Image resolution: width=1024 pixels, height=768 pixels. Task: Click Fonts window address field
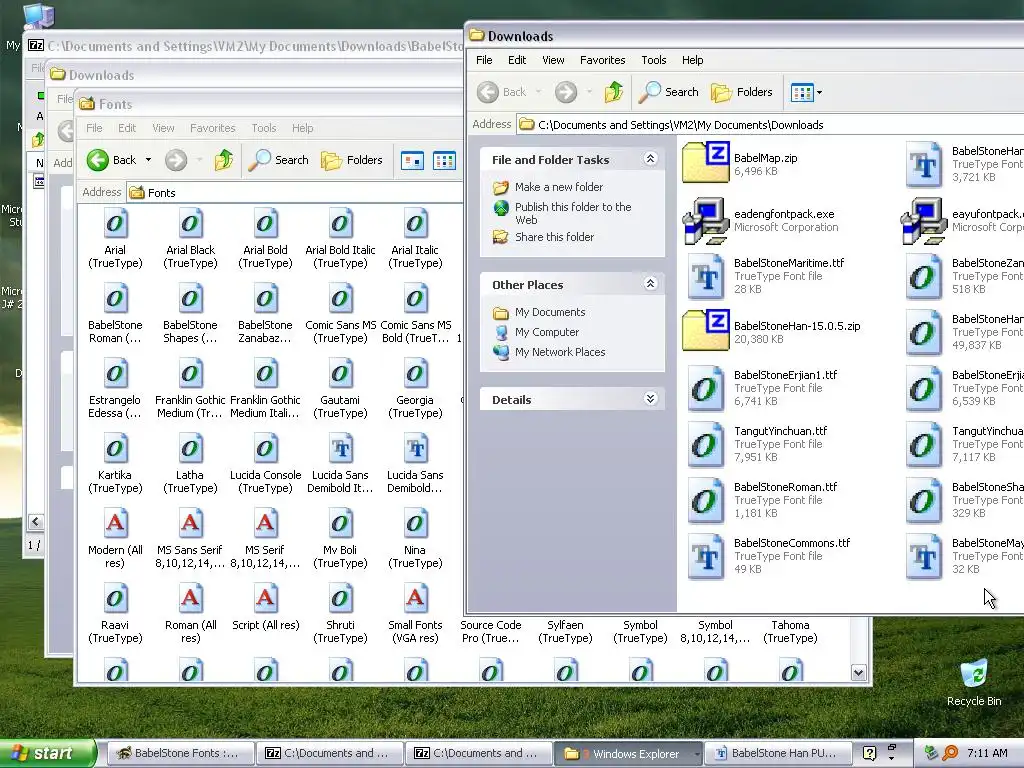(x=295, y=193)
